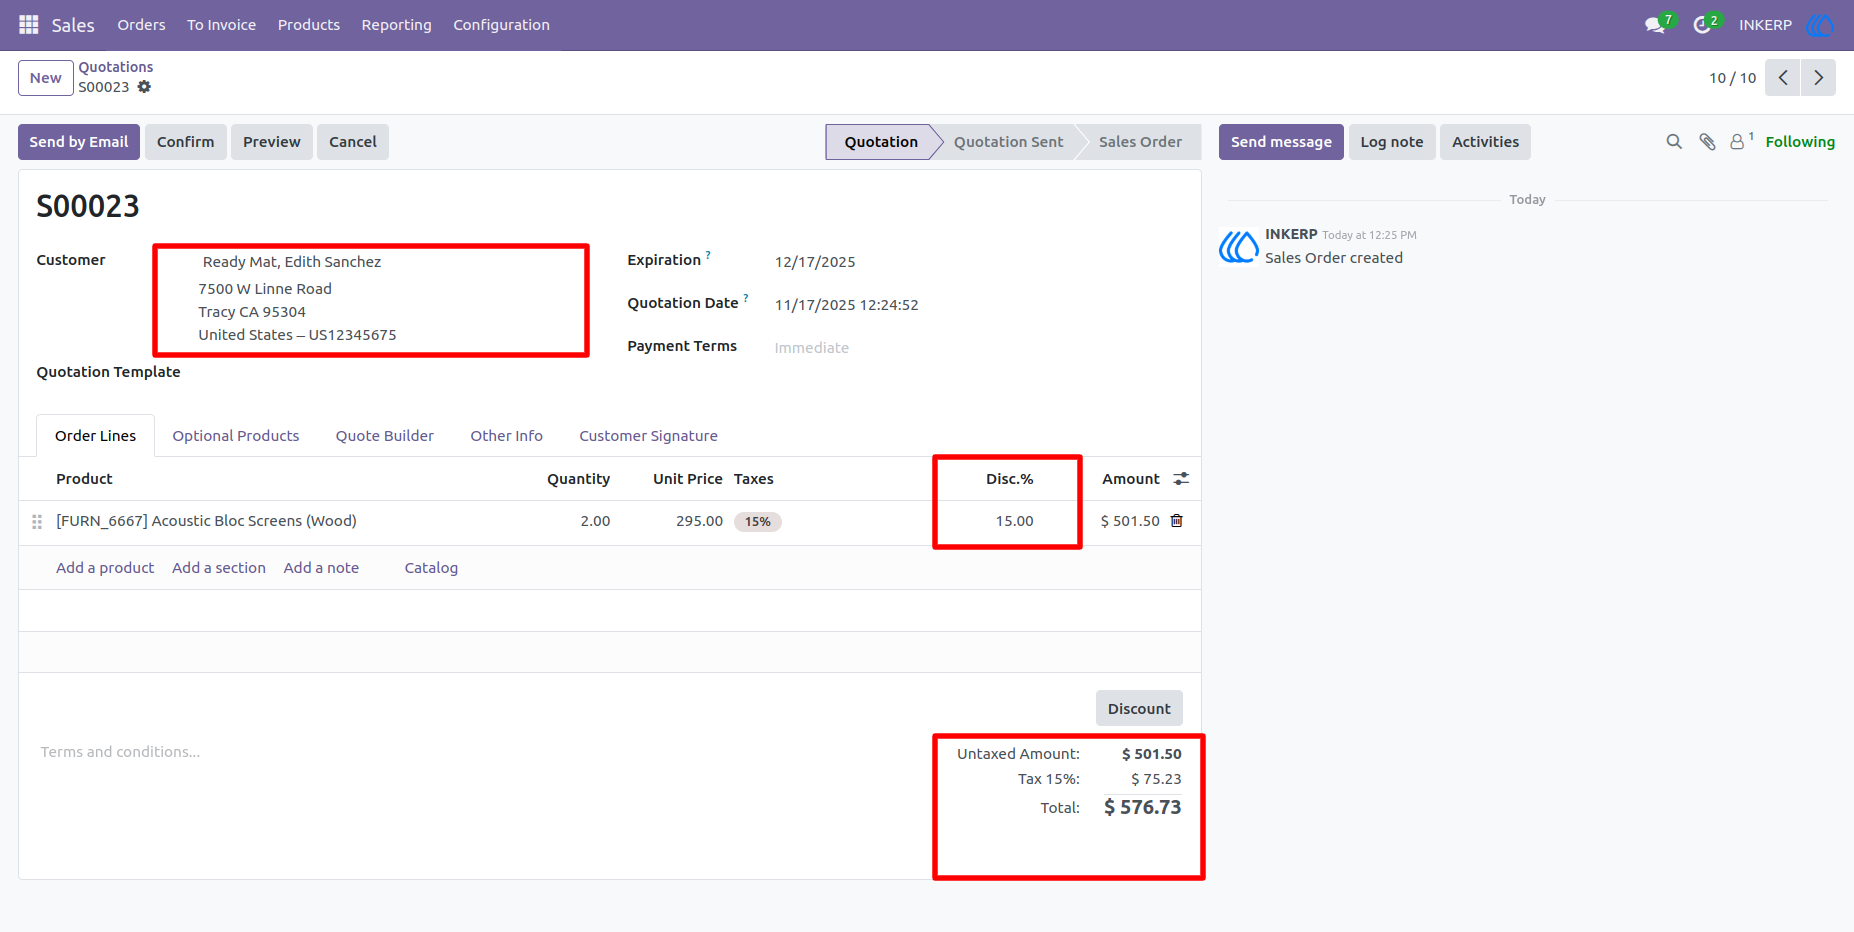Click the Terms and conditions field
Screen dimensions: 1854x932
[470, 752]
